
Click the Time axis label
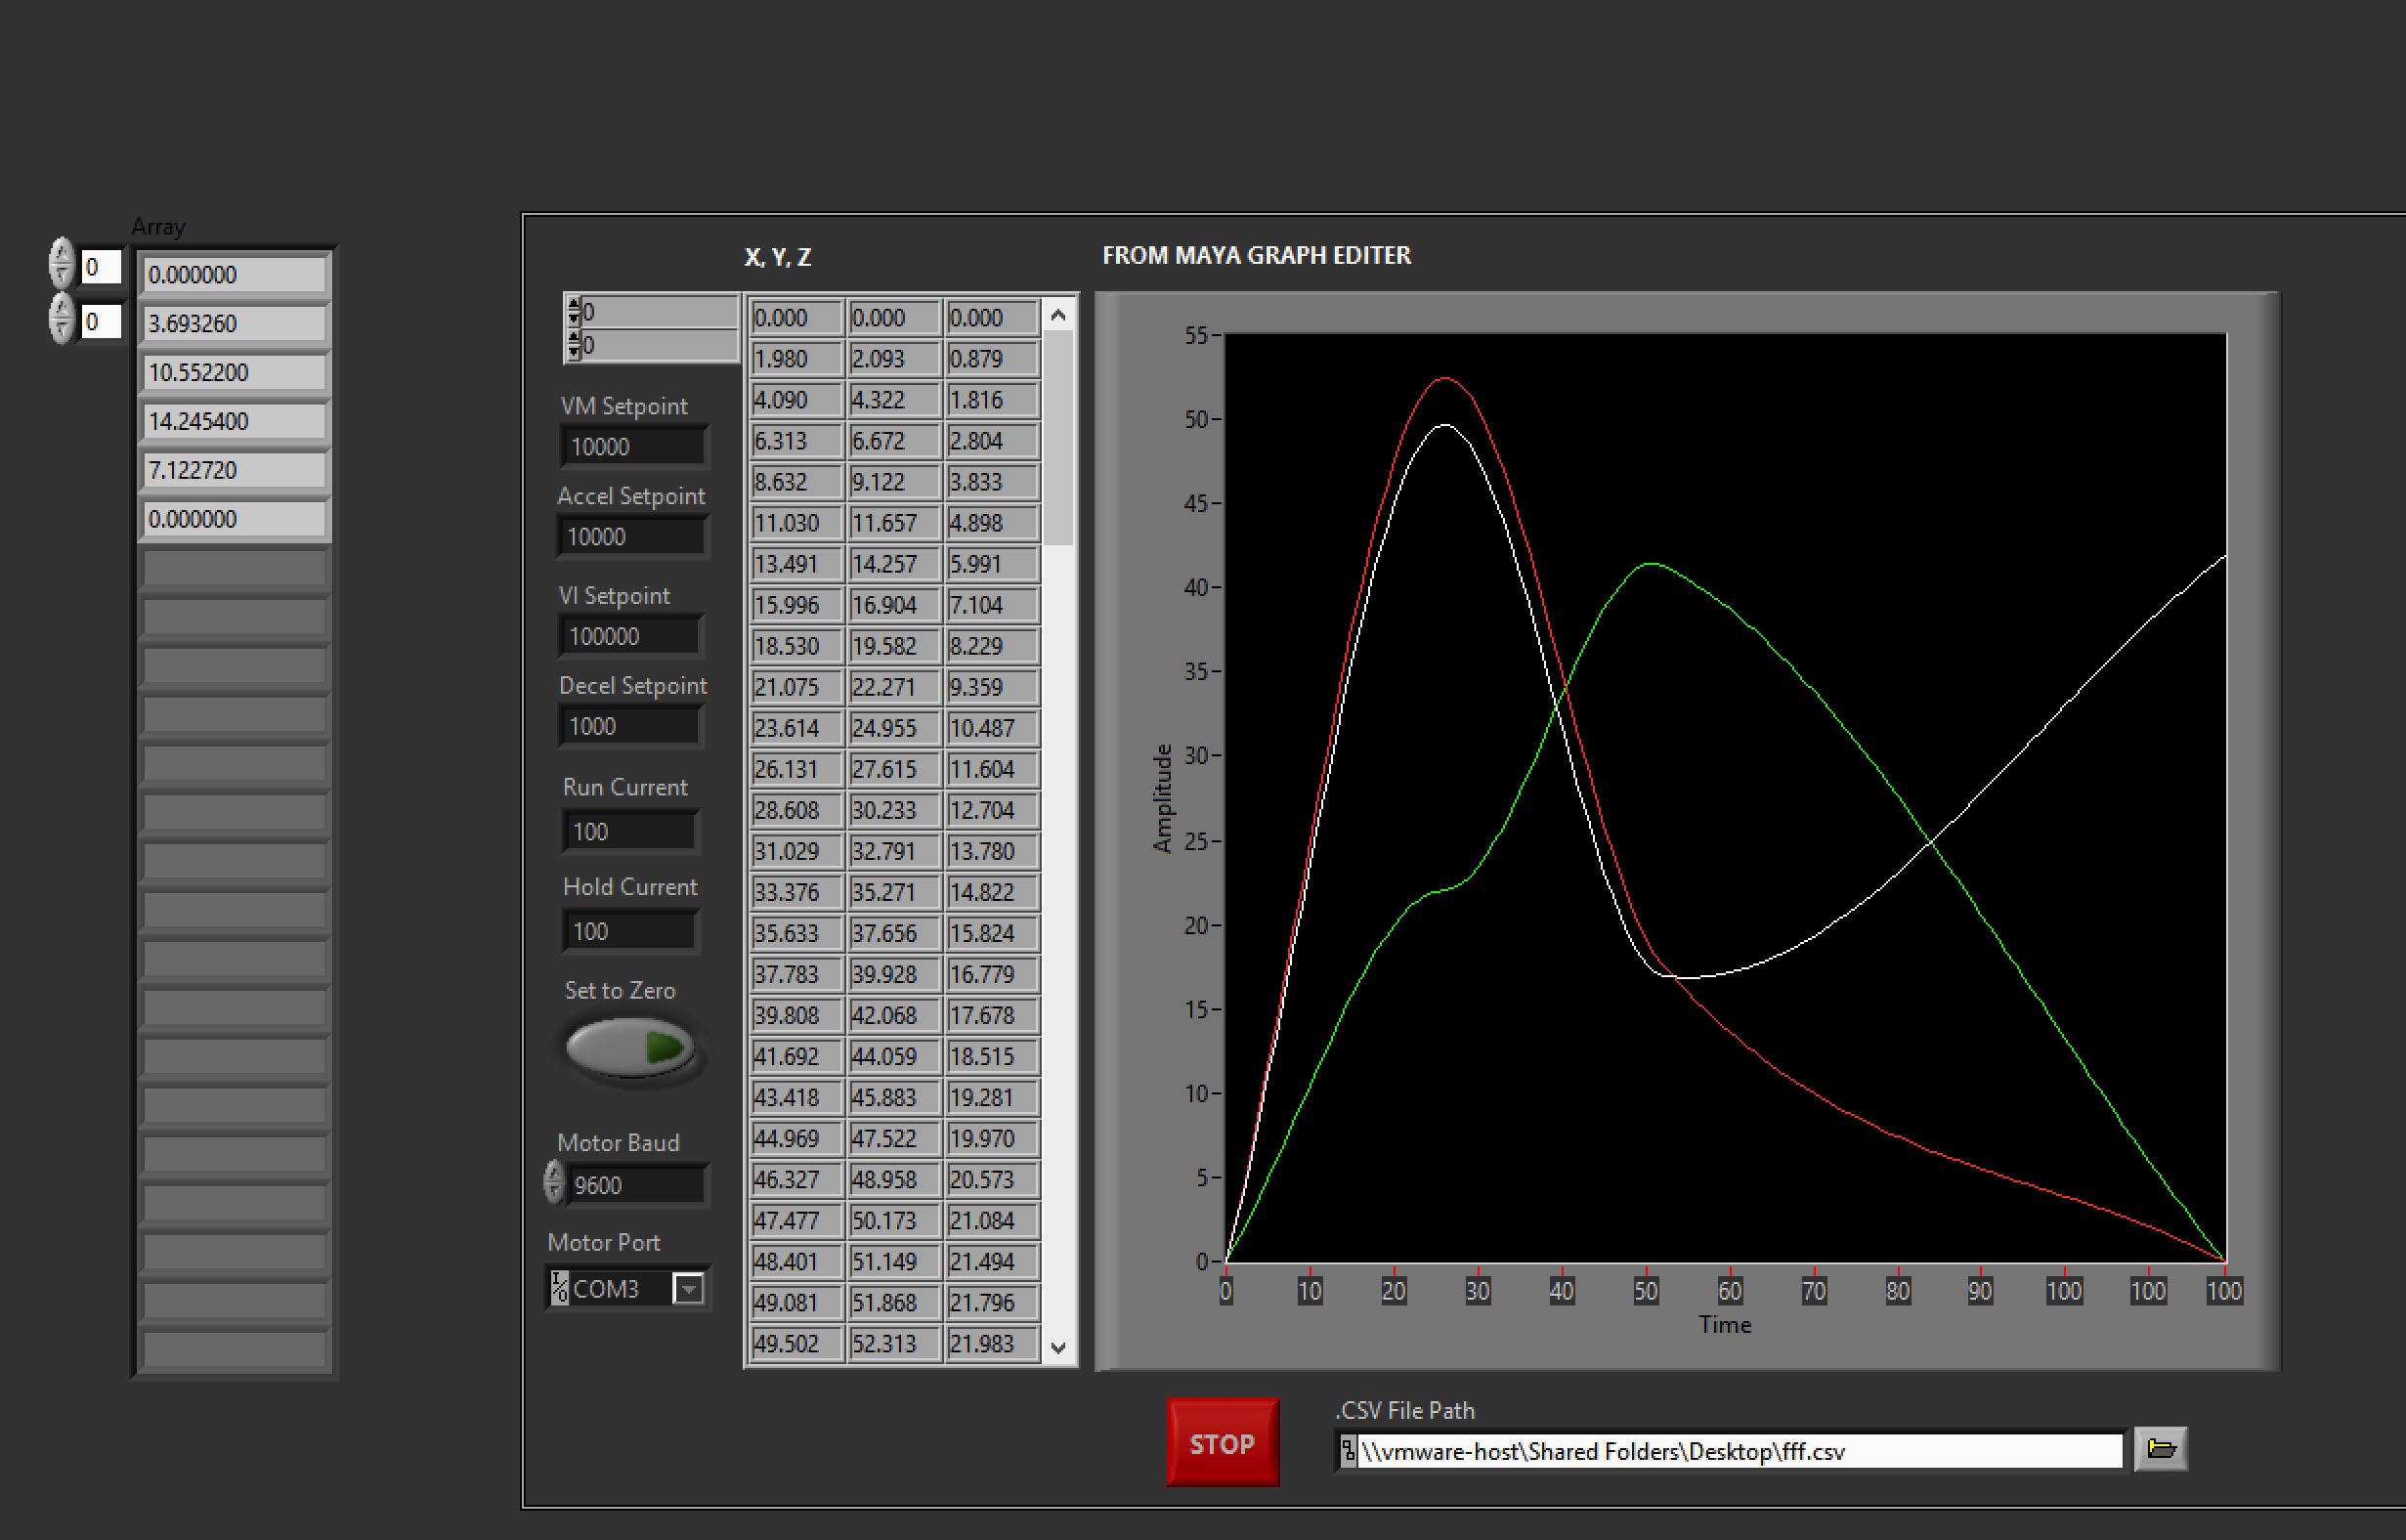[1725, 1324]
